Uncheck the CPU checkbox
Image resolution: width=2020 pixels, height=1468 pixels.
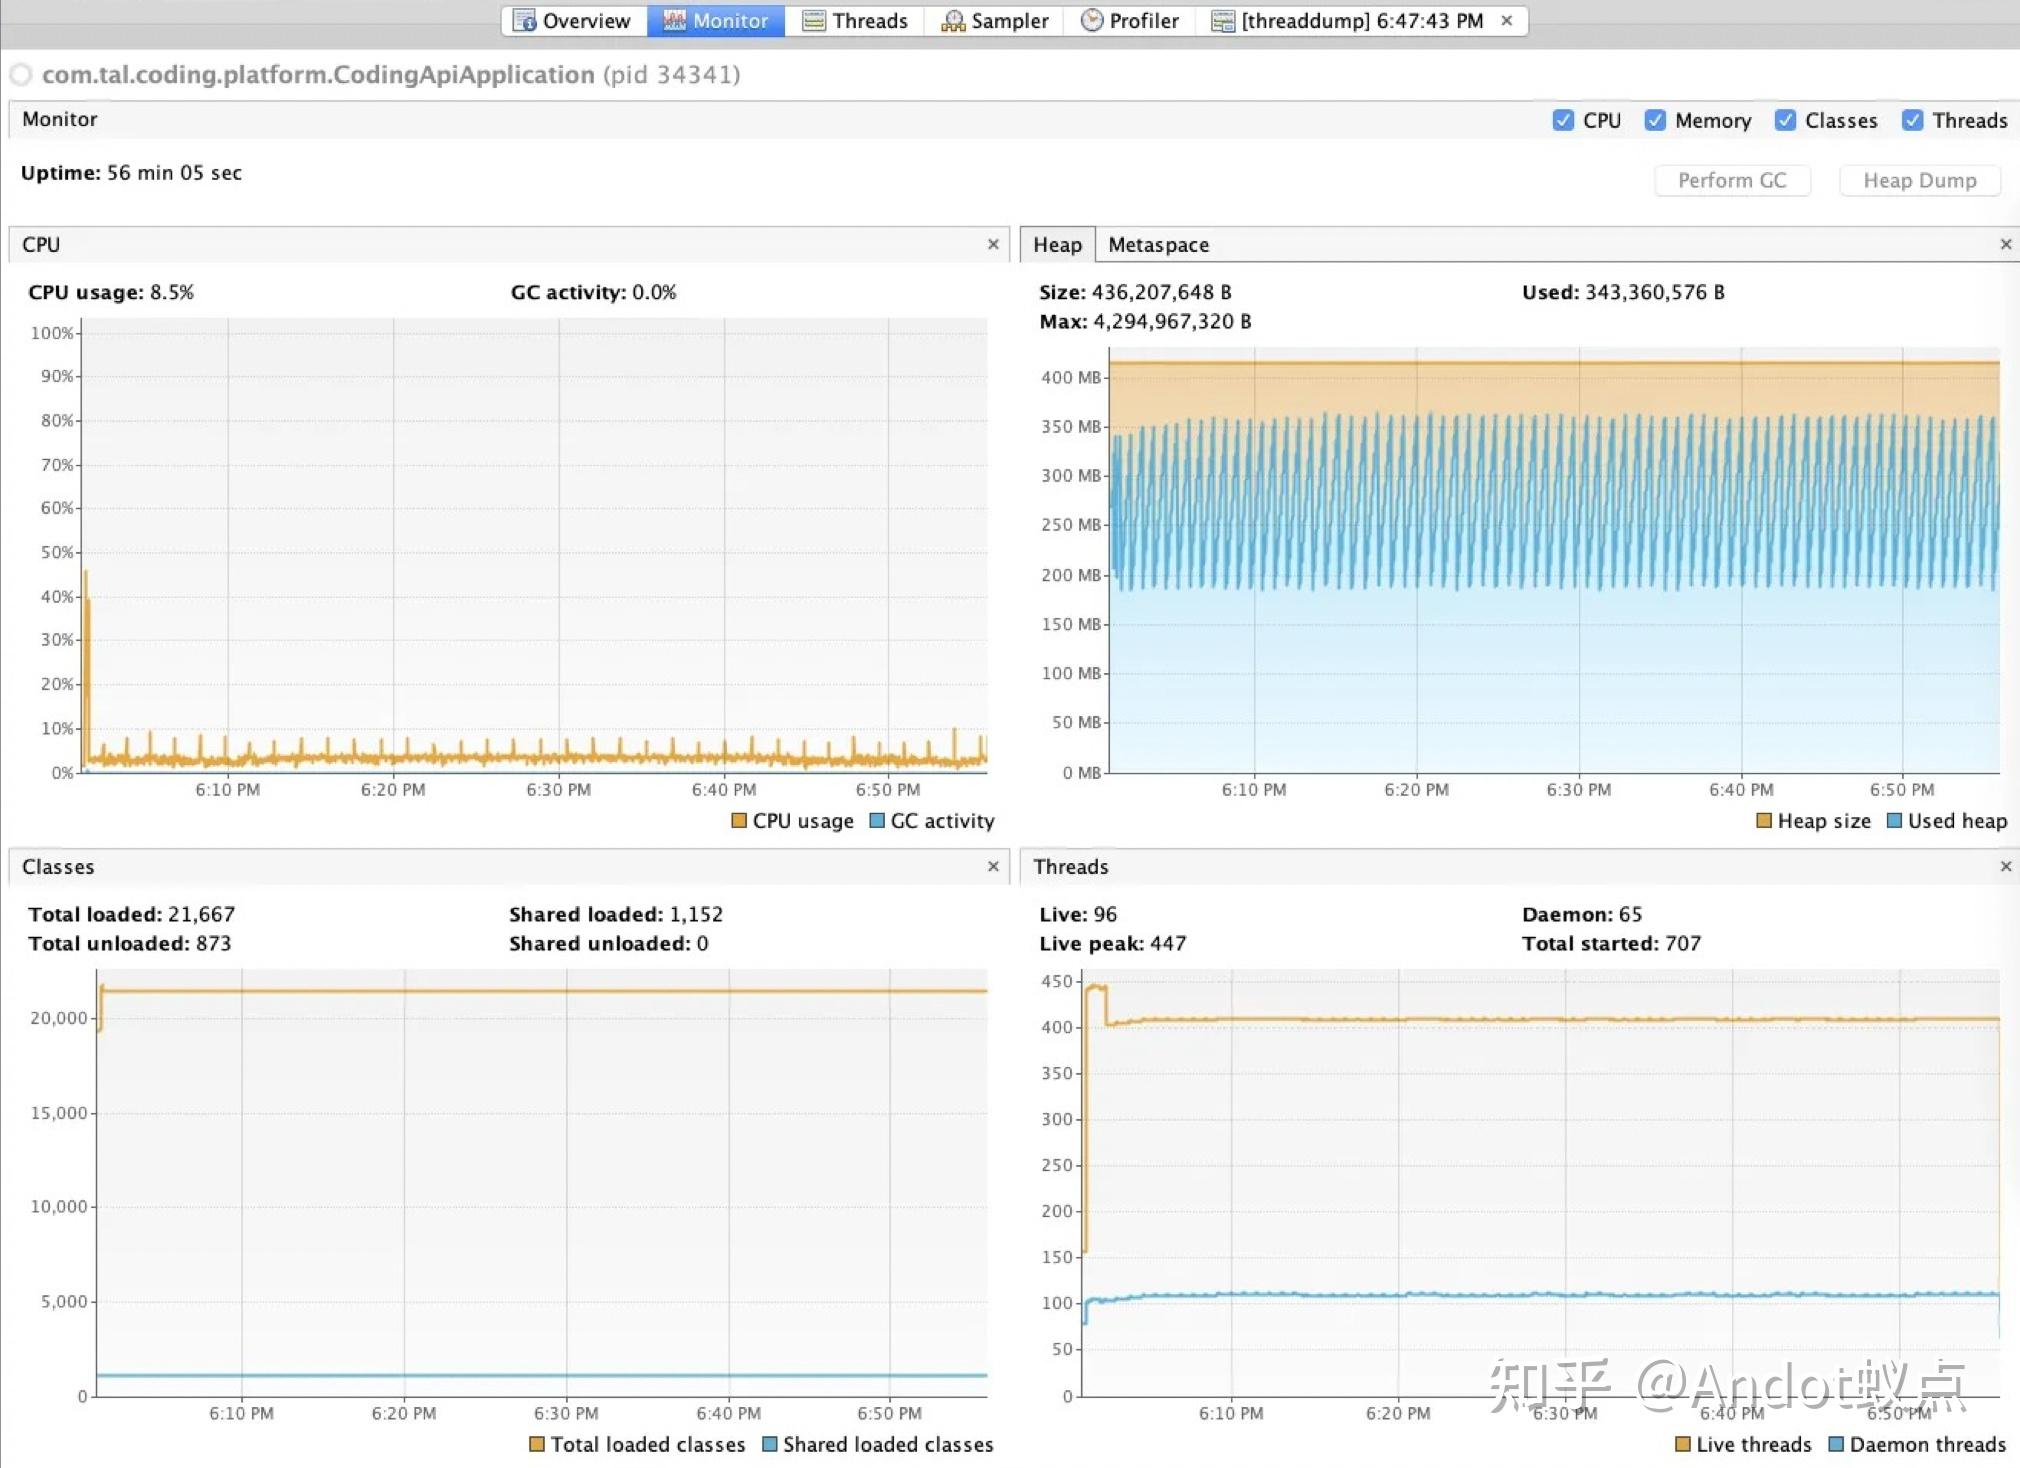[x=1563, y=120]
